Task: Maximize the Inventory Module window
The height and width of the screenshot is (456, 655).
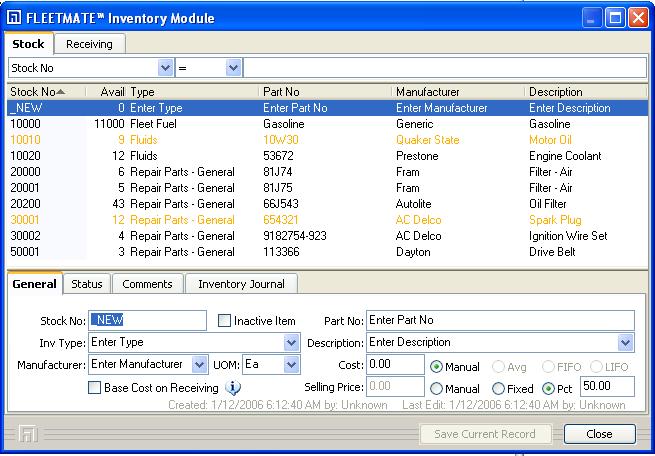Action: tap(615, 18)
